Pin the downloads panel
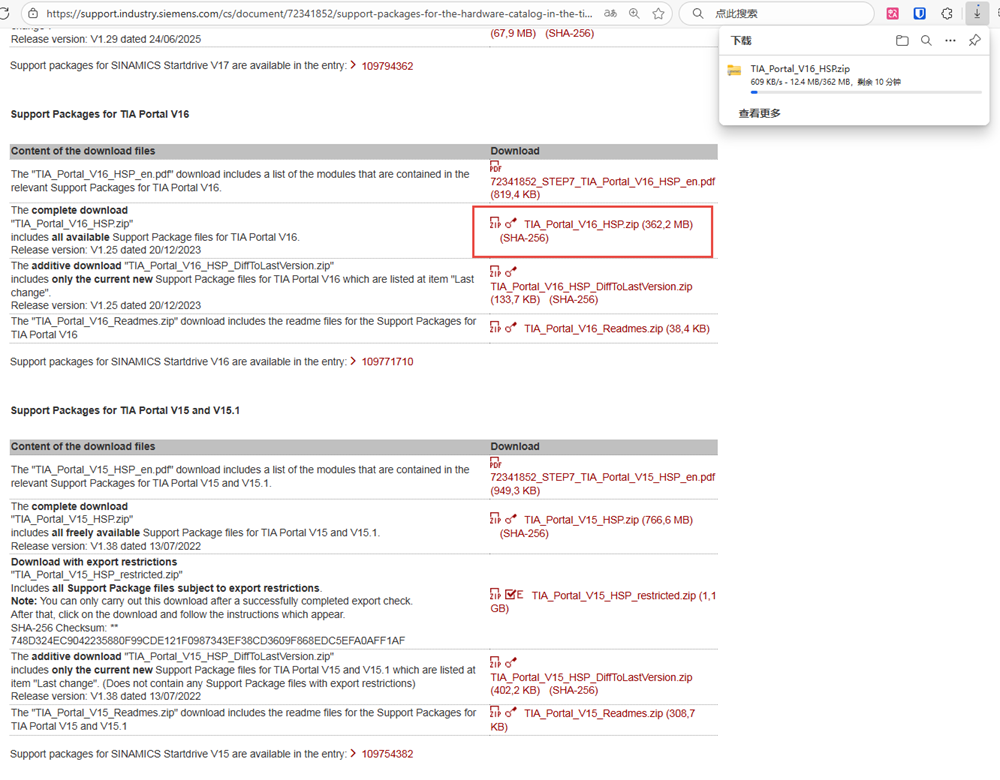This screenshot has height=780, width=1000. coord(974,41)
